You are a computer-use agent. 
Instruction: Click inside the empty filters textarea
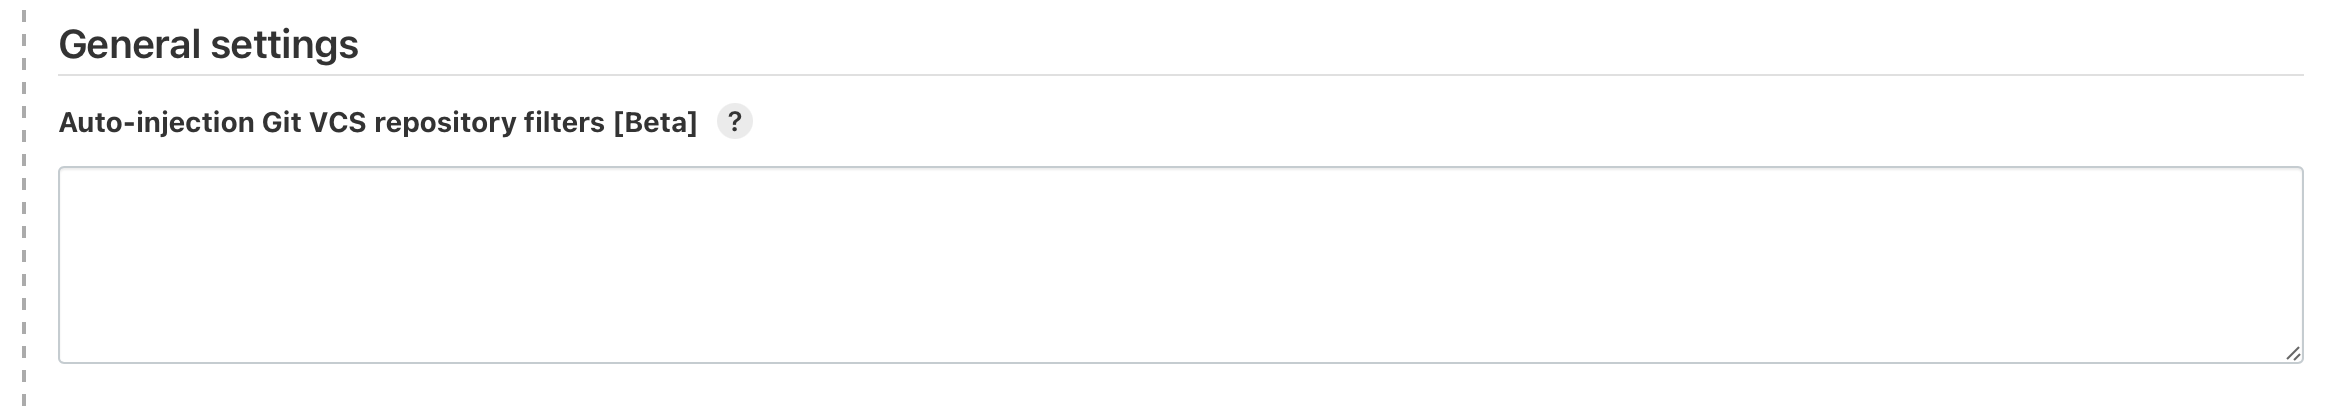tap(1181, 265)
